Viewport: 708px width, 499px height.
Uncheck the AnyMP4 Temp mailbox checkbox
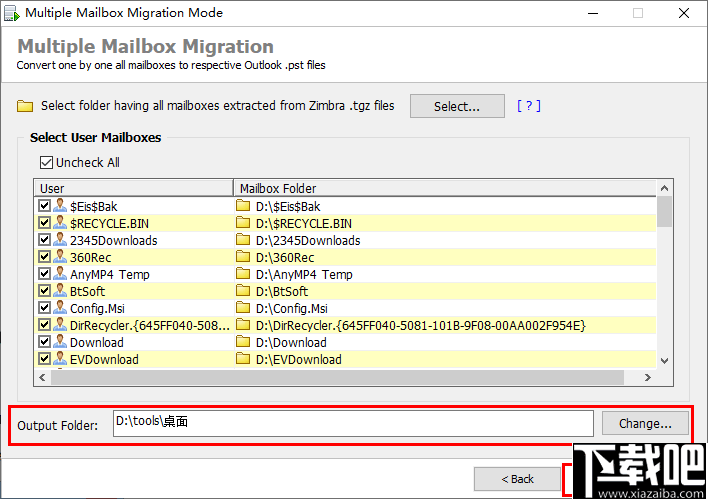[44, 274]
